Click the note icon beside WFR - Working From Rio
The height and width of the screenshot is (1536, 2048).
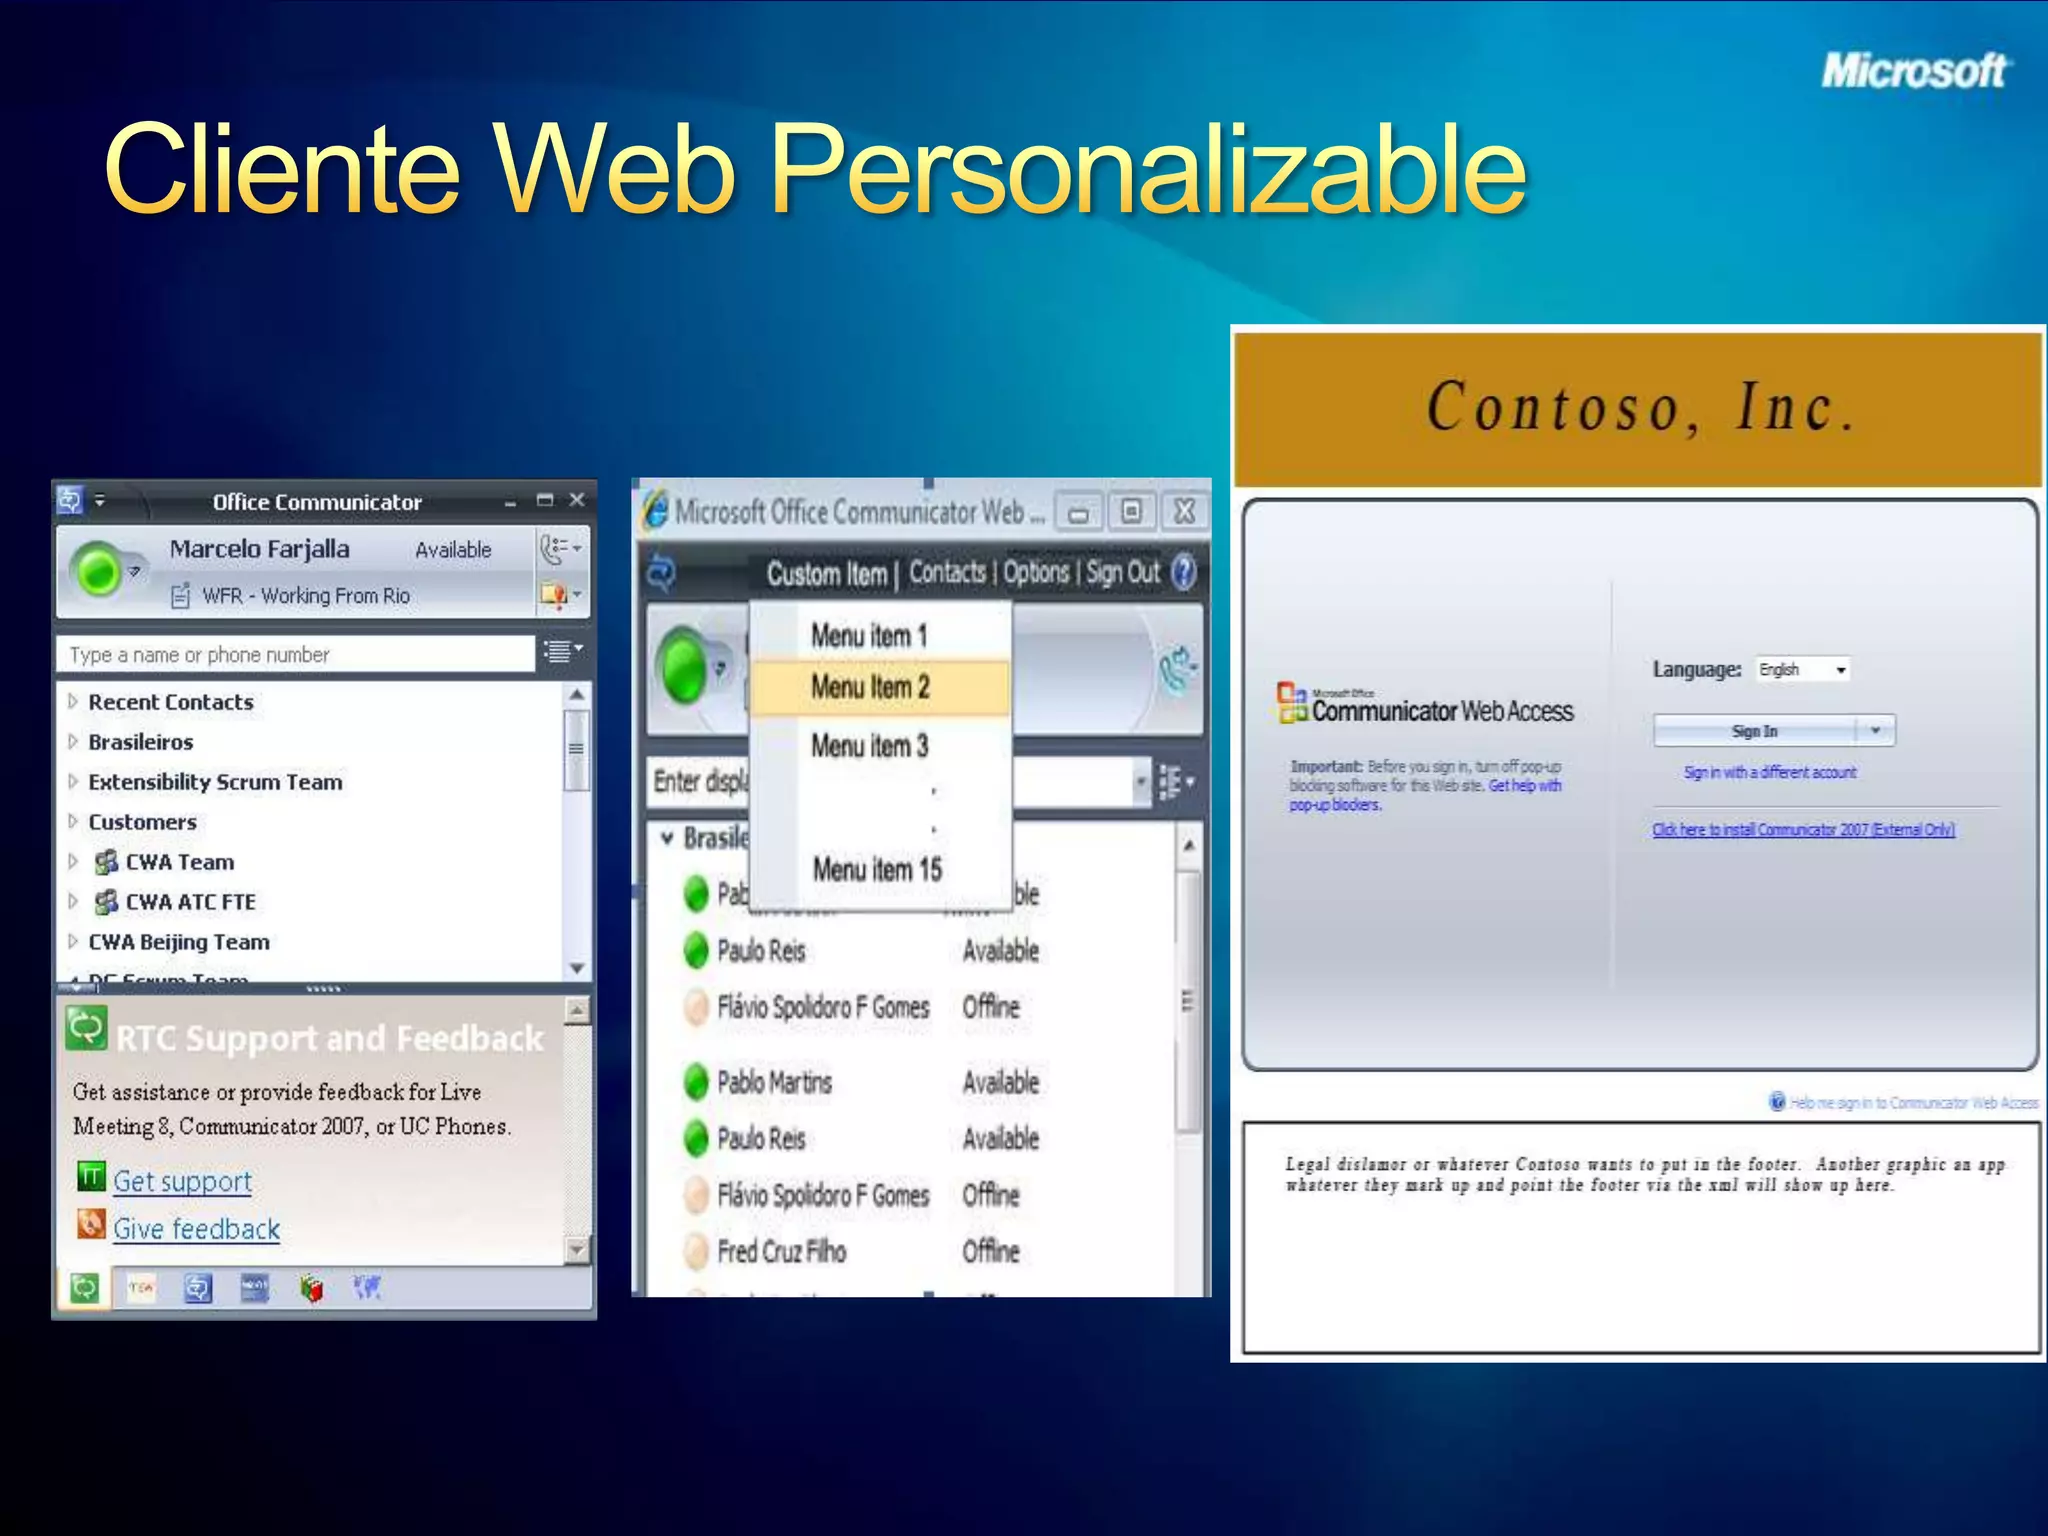pyautogui.click(x=180, y=596)
